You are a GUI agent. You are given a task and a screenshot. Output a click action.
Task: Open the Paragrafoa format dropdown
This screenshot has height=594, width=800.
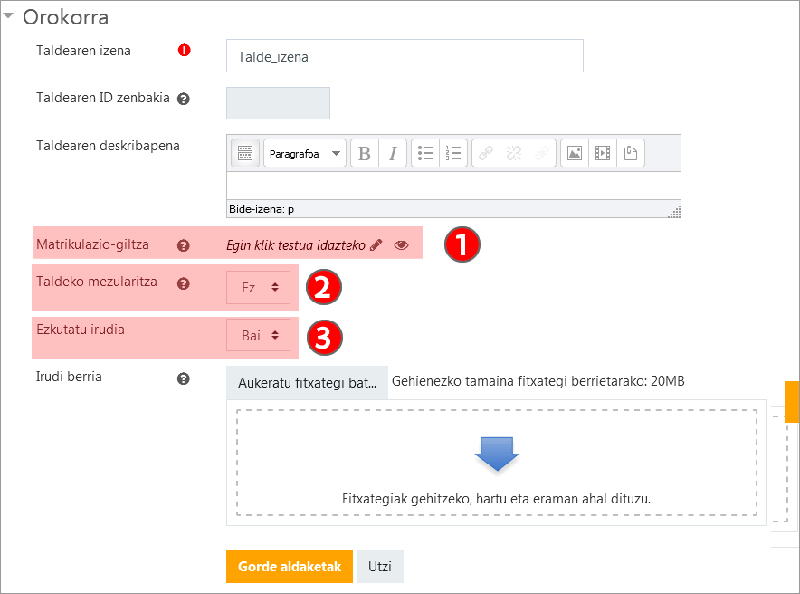304,153
